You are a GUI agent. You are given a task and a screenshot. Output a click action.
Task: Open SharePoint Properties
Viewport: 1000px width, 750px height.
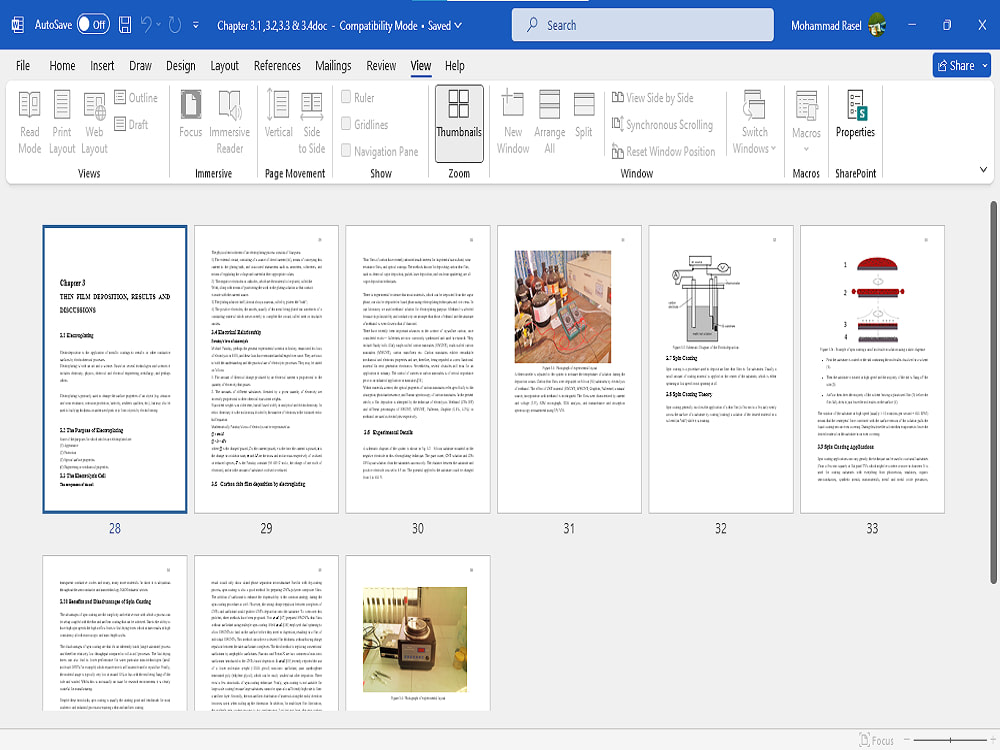click(x=855, y=115)
